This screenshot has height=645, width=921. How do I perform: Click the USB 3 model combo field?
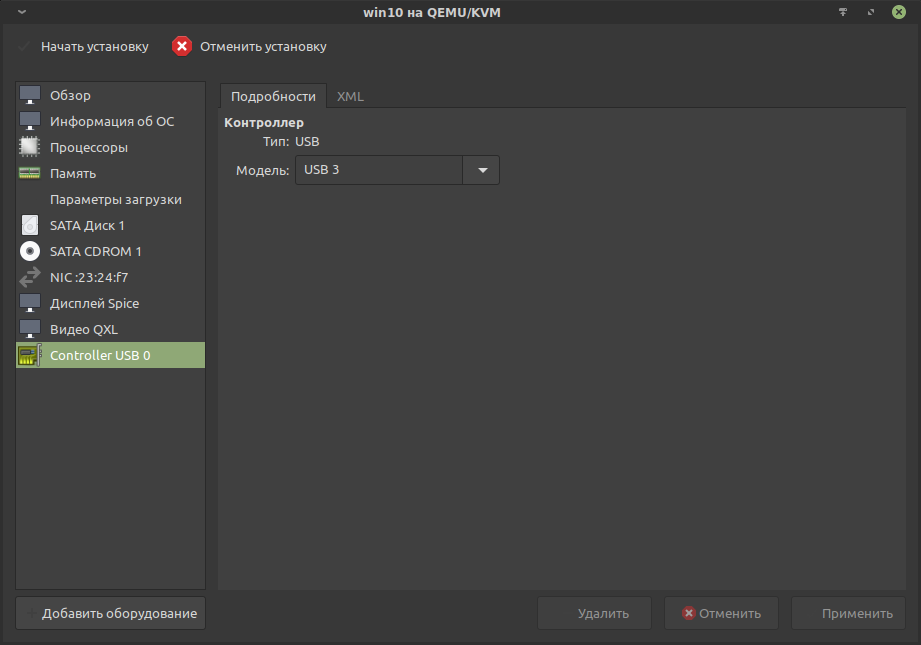click(379, 170)
